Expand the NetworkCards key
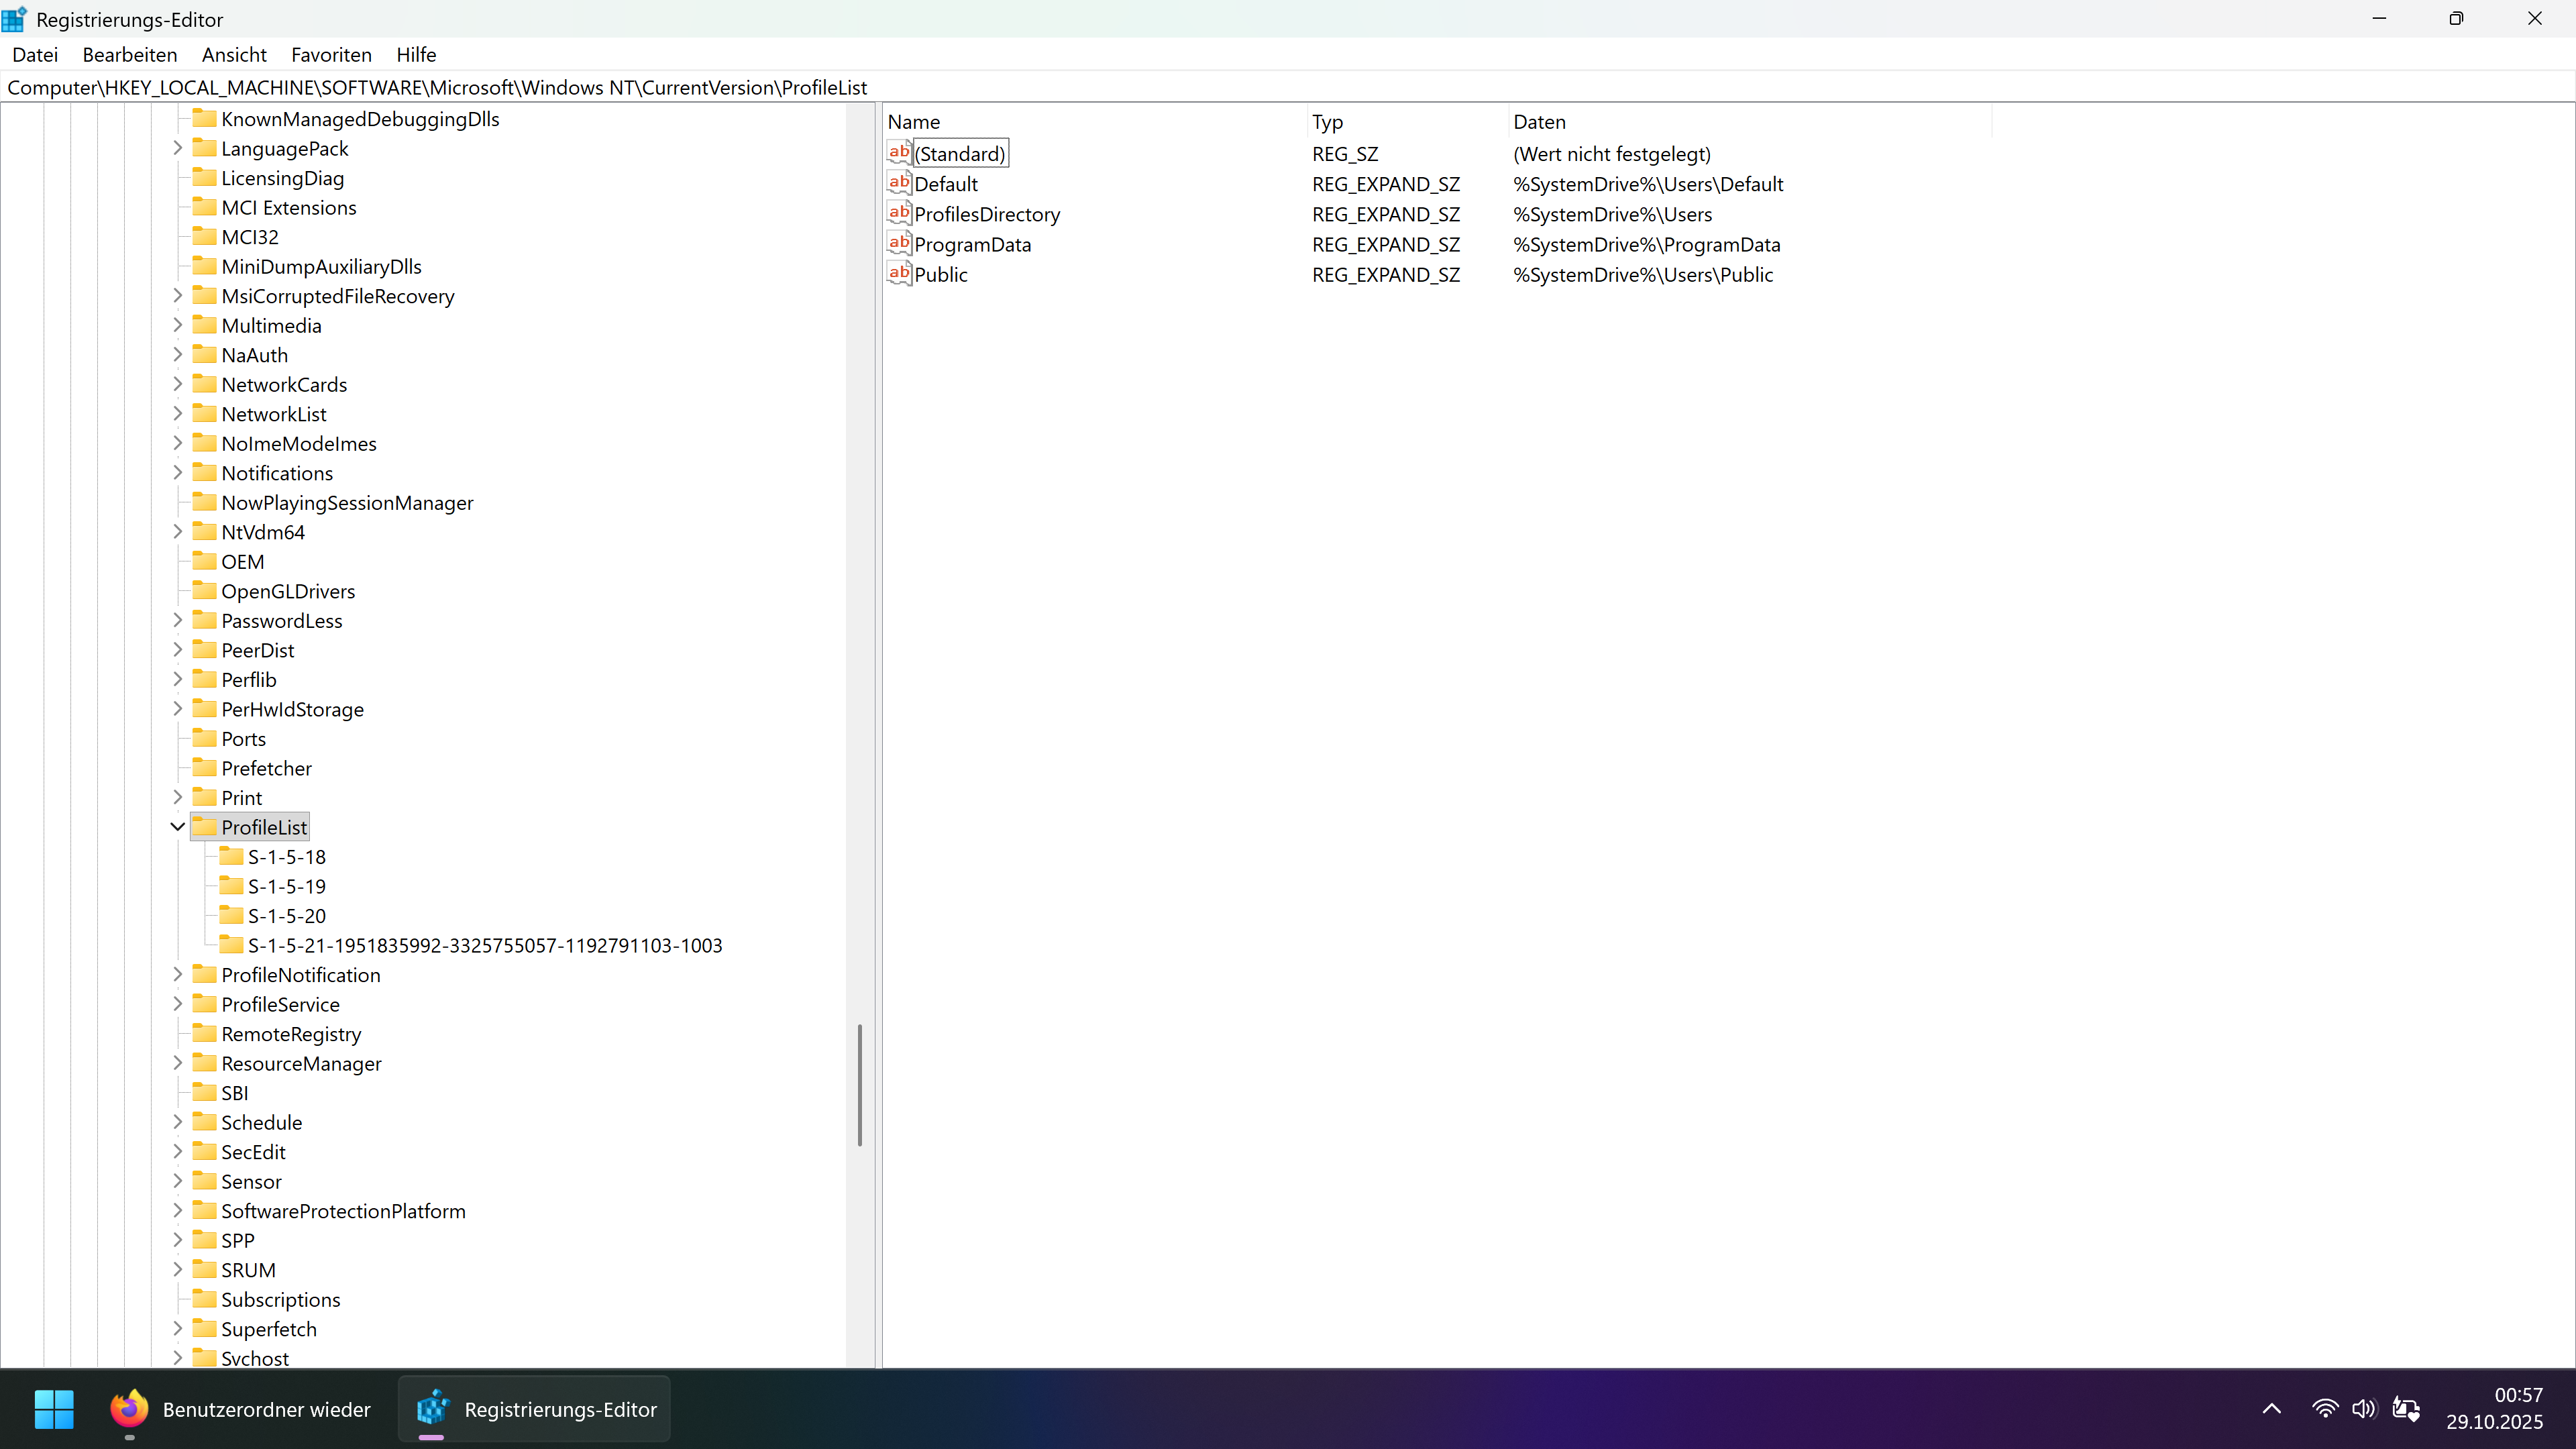 point(178,384)
